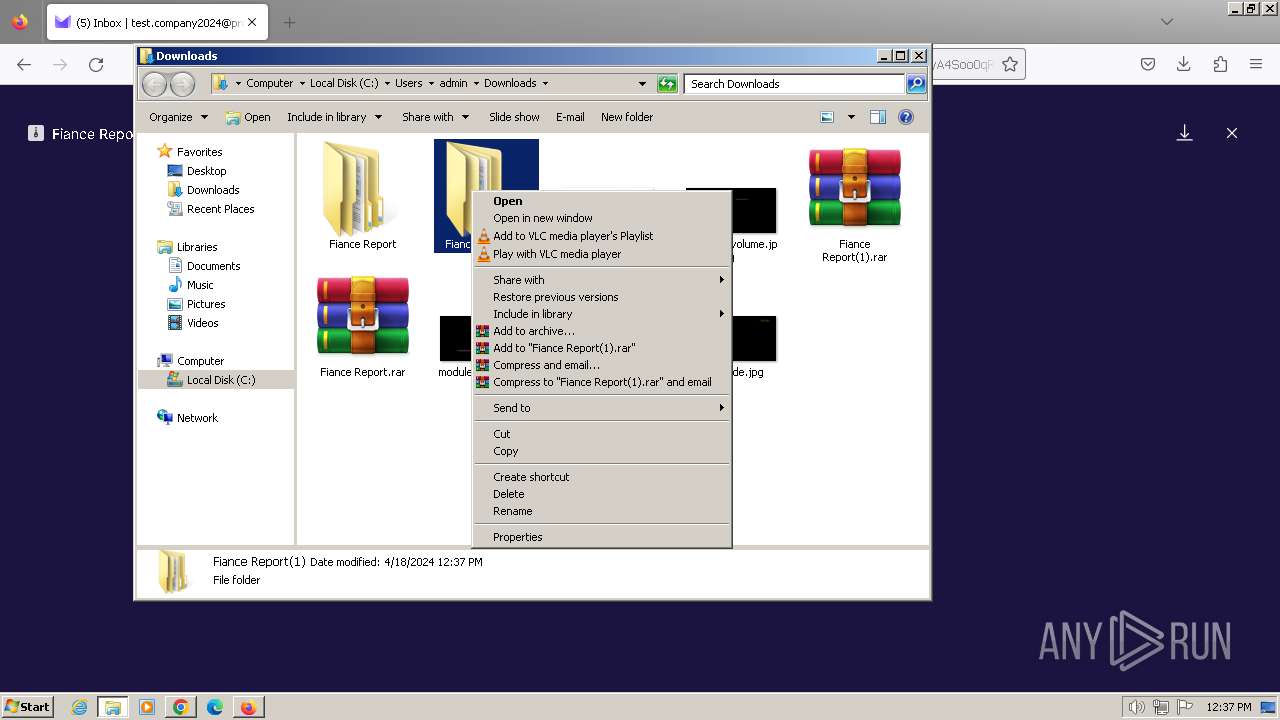Click admin in the address breadcrumb

click(453, 83)
